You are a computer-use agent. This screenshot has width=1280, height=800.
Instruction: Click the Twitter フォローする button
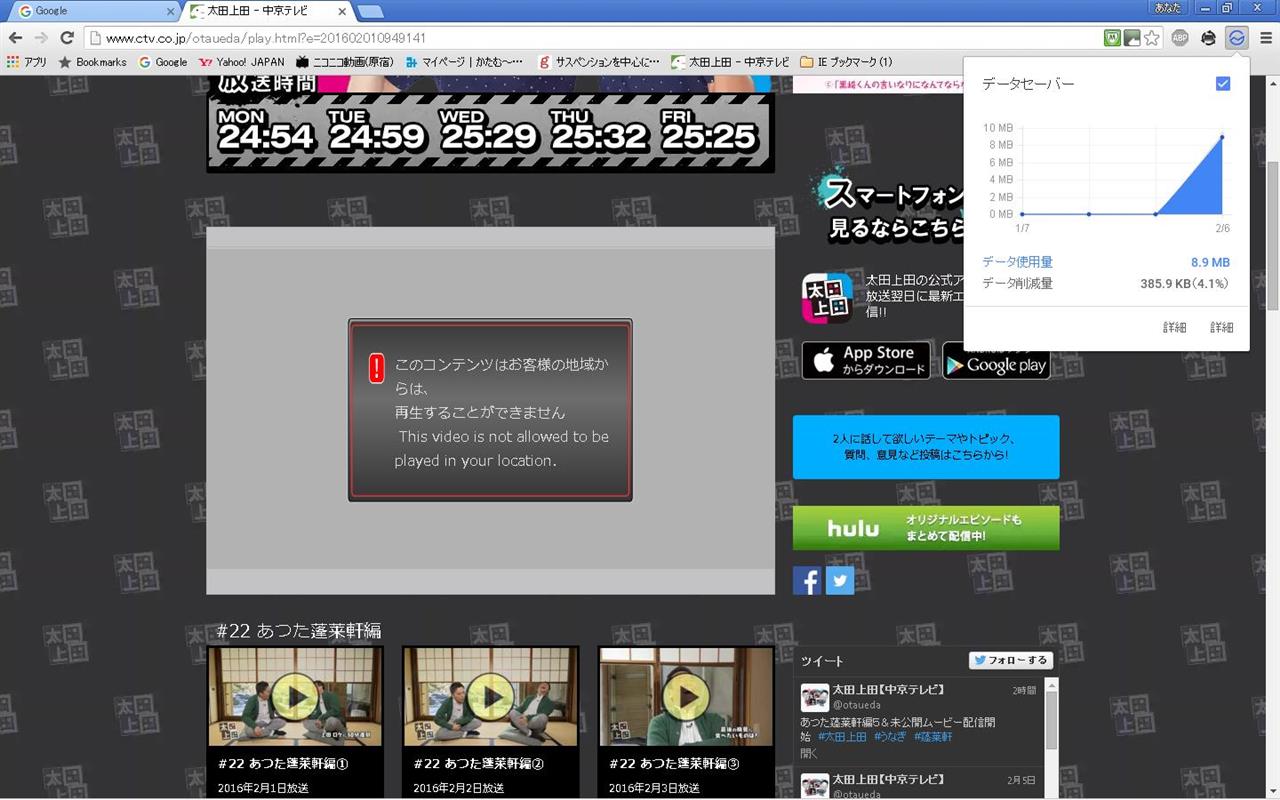[1010, 660]
